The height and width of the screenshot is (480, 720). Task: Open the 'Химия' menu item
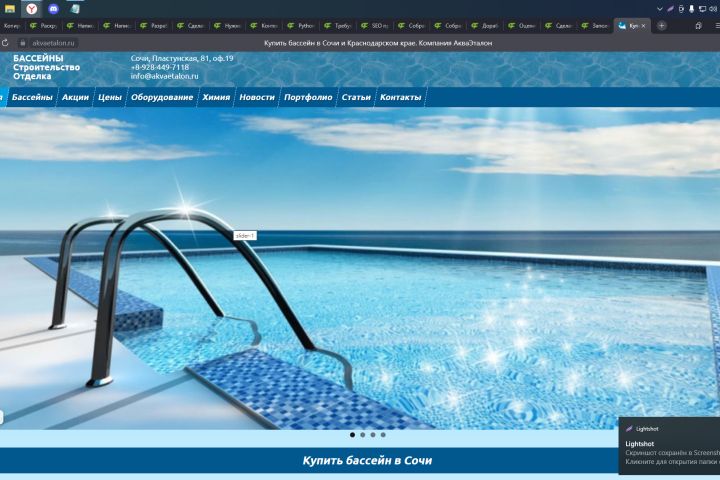(x=216, y=97)
